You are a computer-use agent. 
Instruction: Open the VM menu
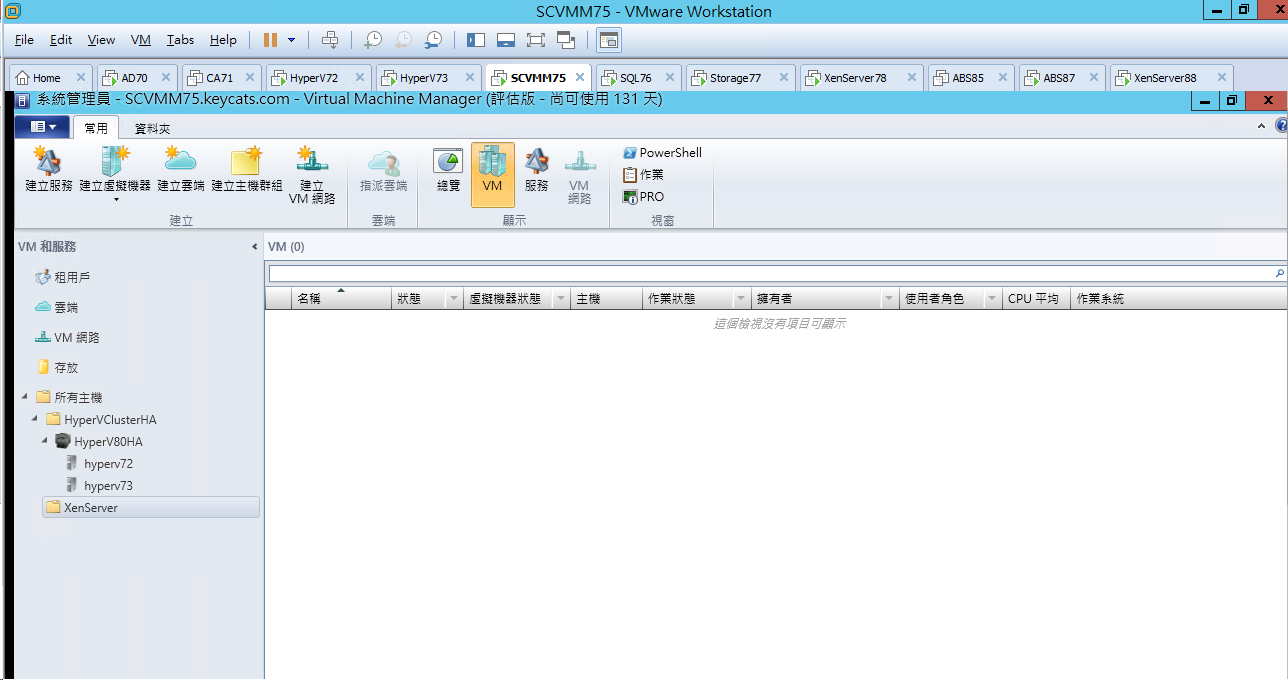tap(141, 40)
